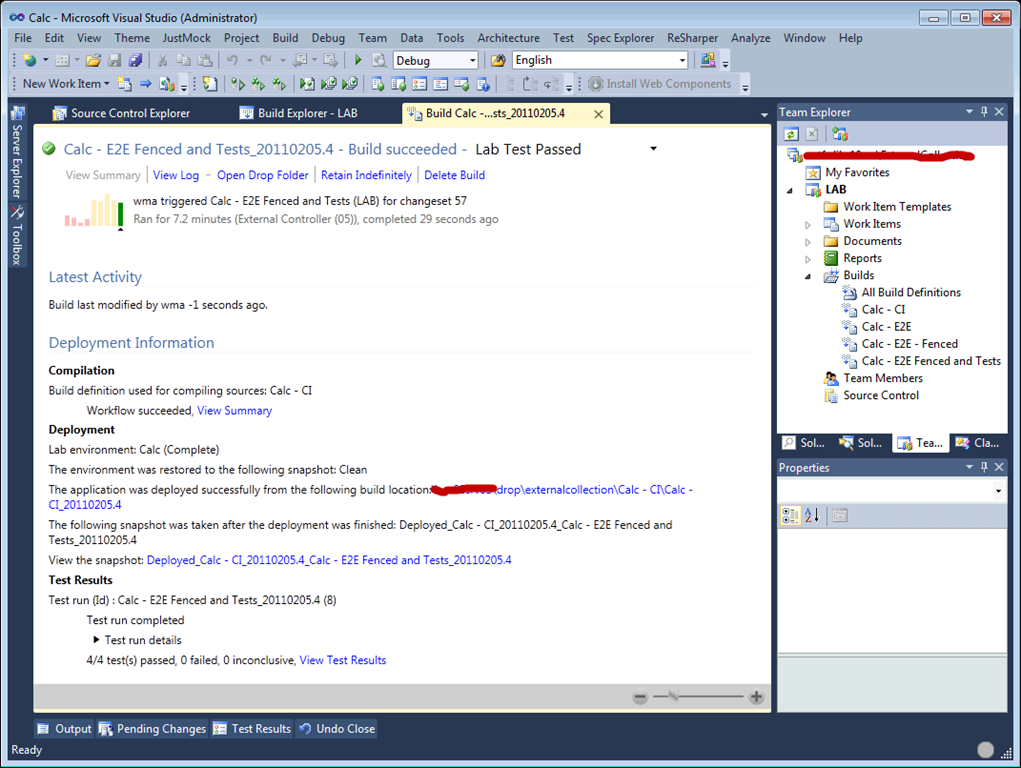The height and width of the screenshot is (768, 1021).
Task: Pin or auto-hide the Team Explorer panel
Action: pos(983,112)
